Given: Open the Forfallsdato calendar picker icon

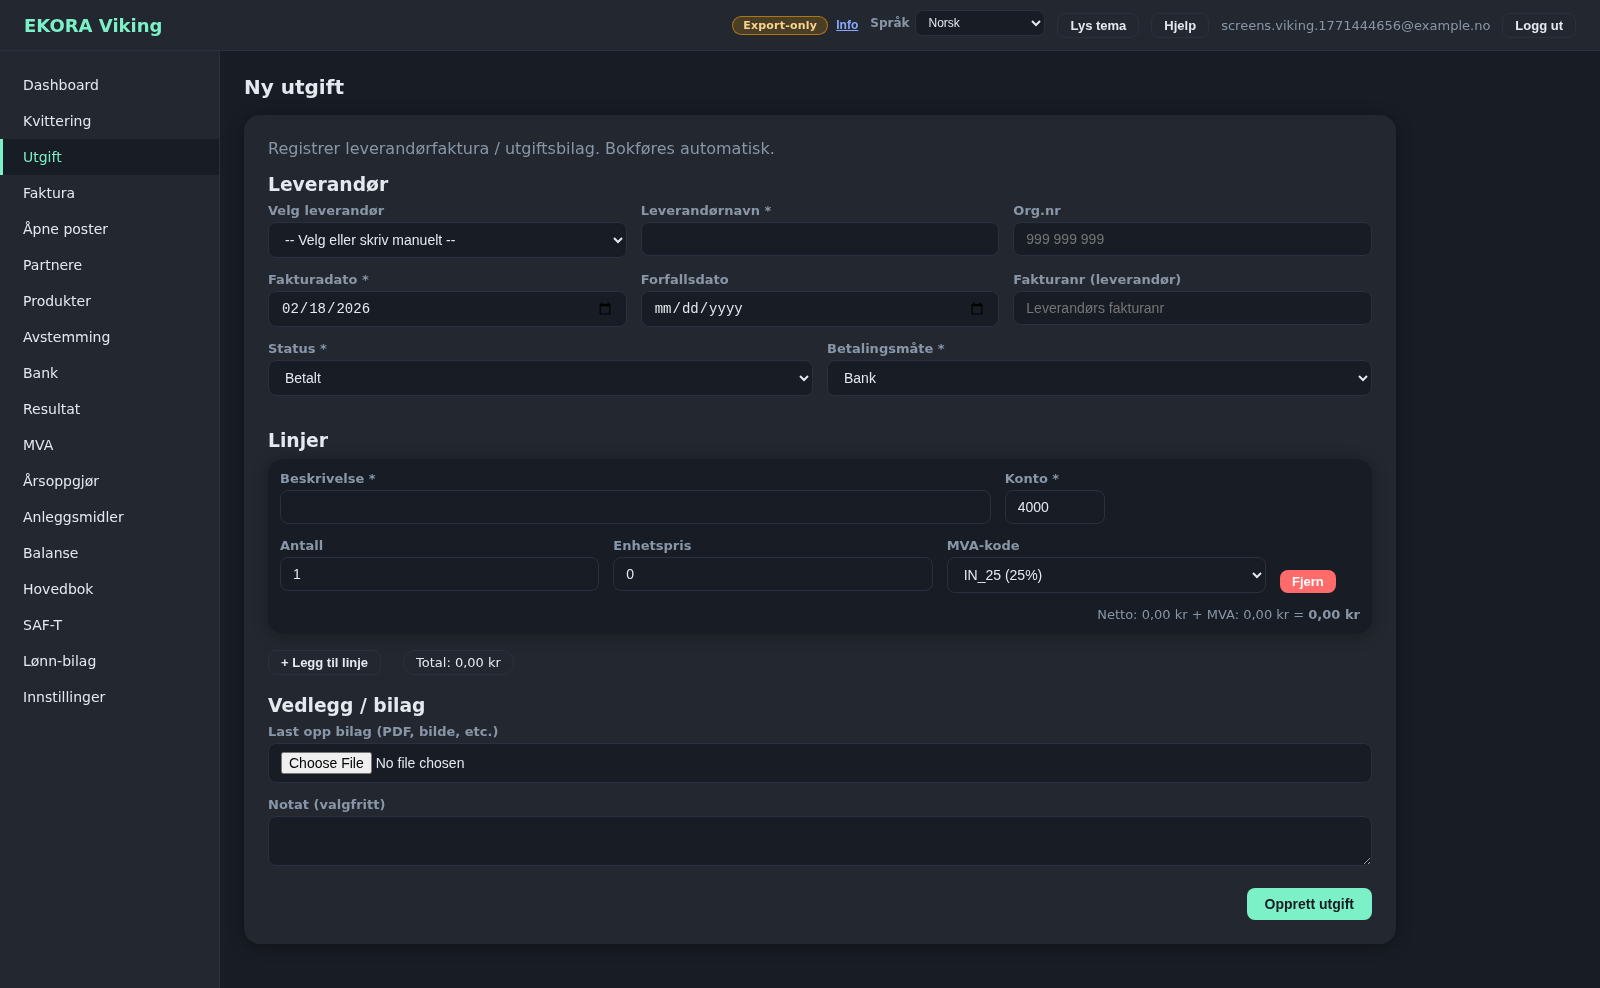Looking at the screenshot, I should point(977,309).
